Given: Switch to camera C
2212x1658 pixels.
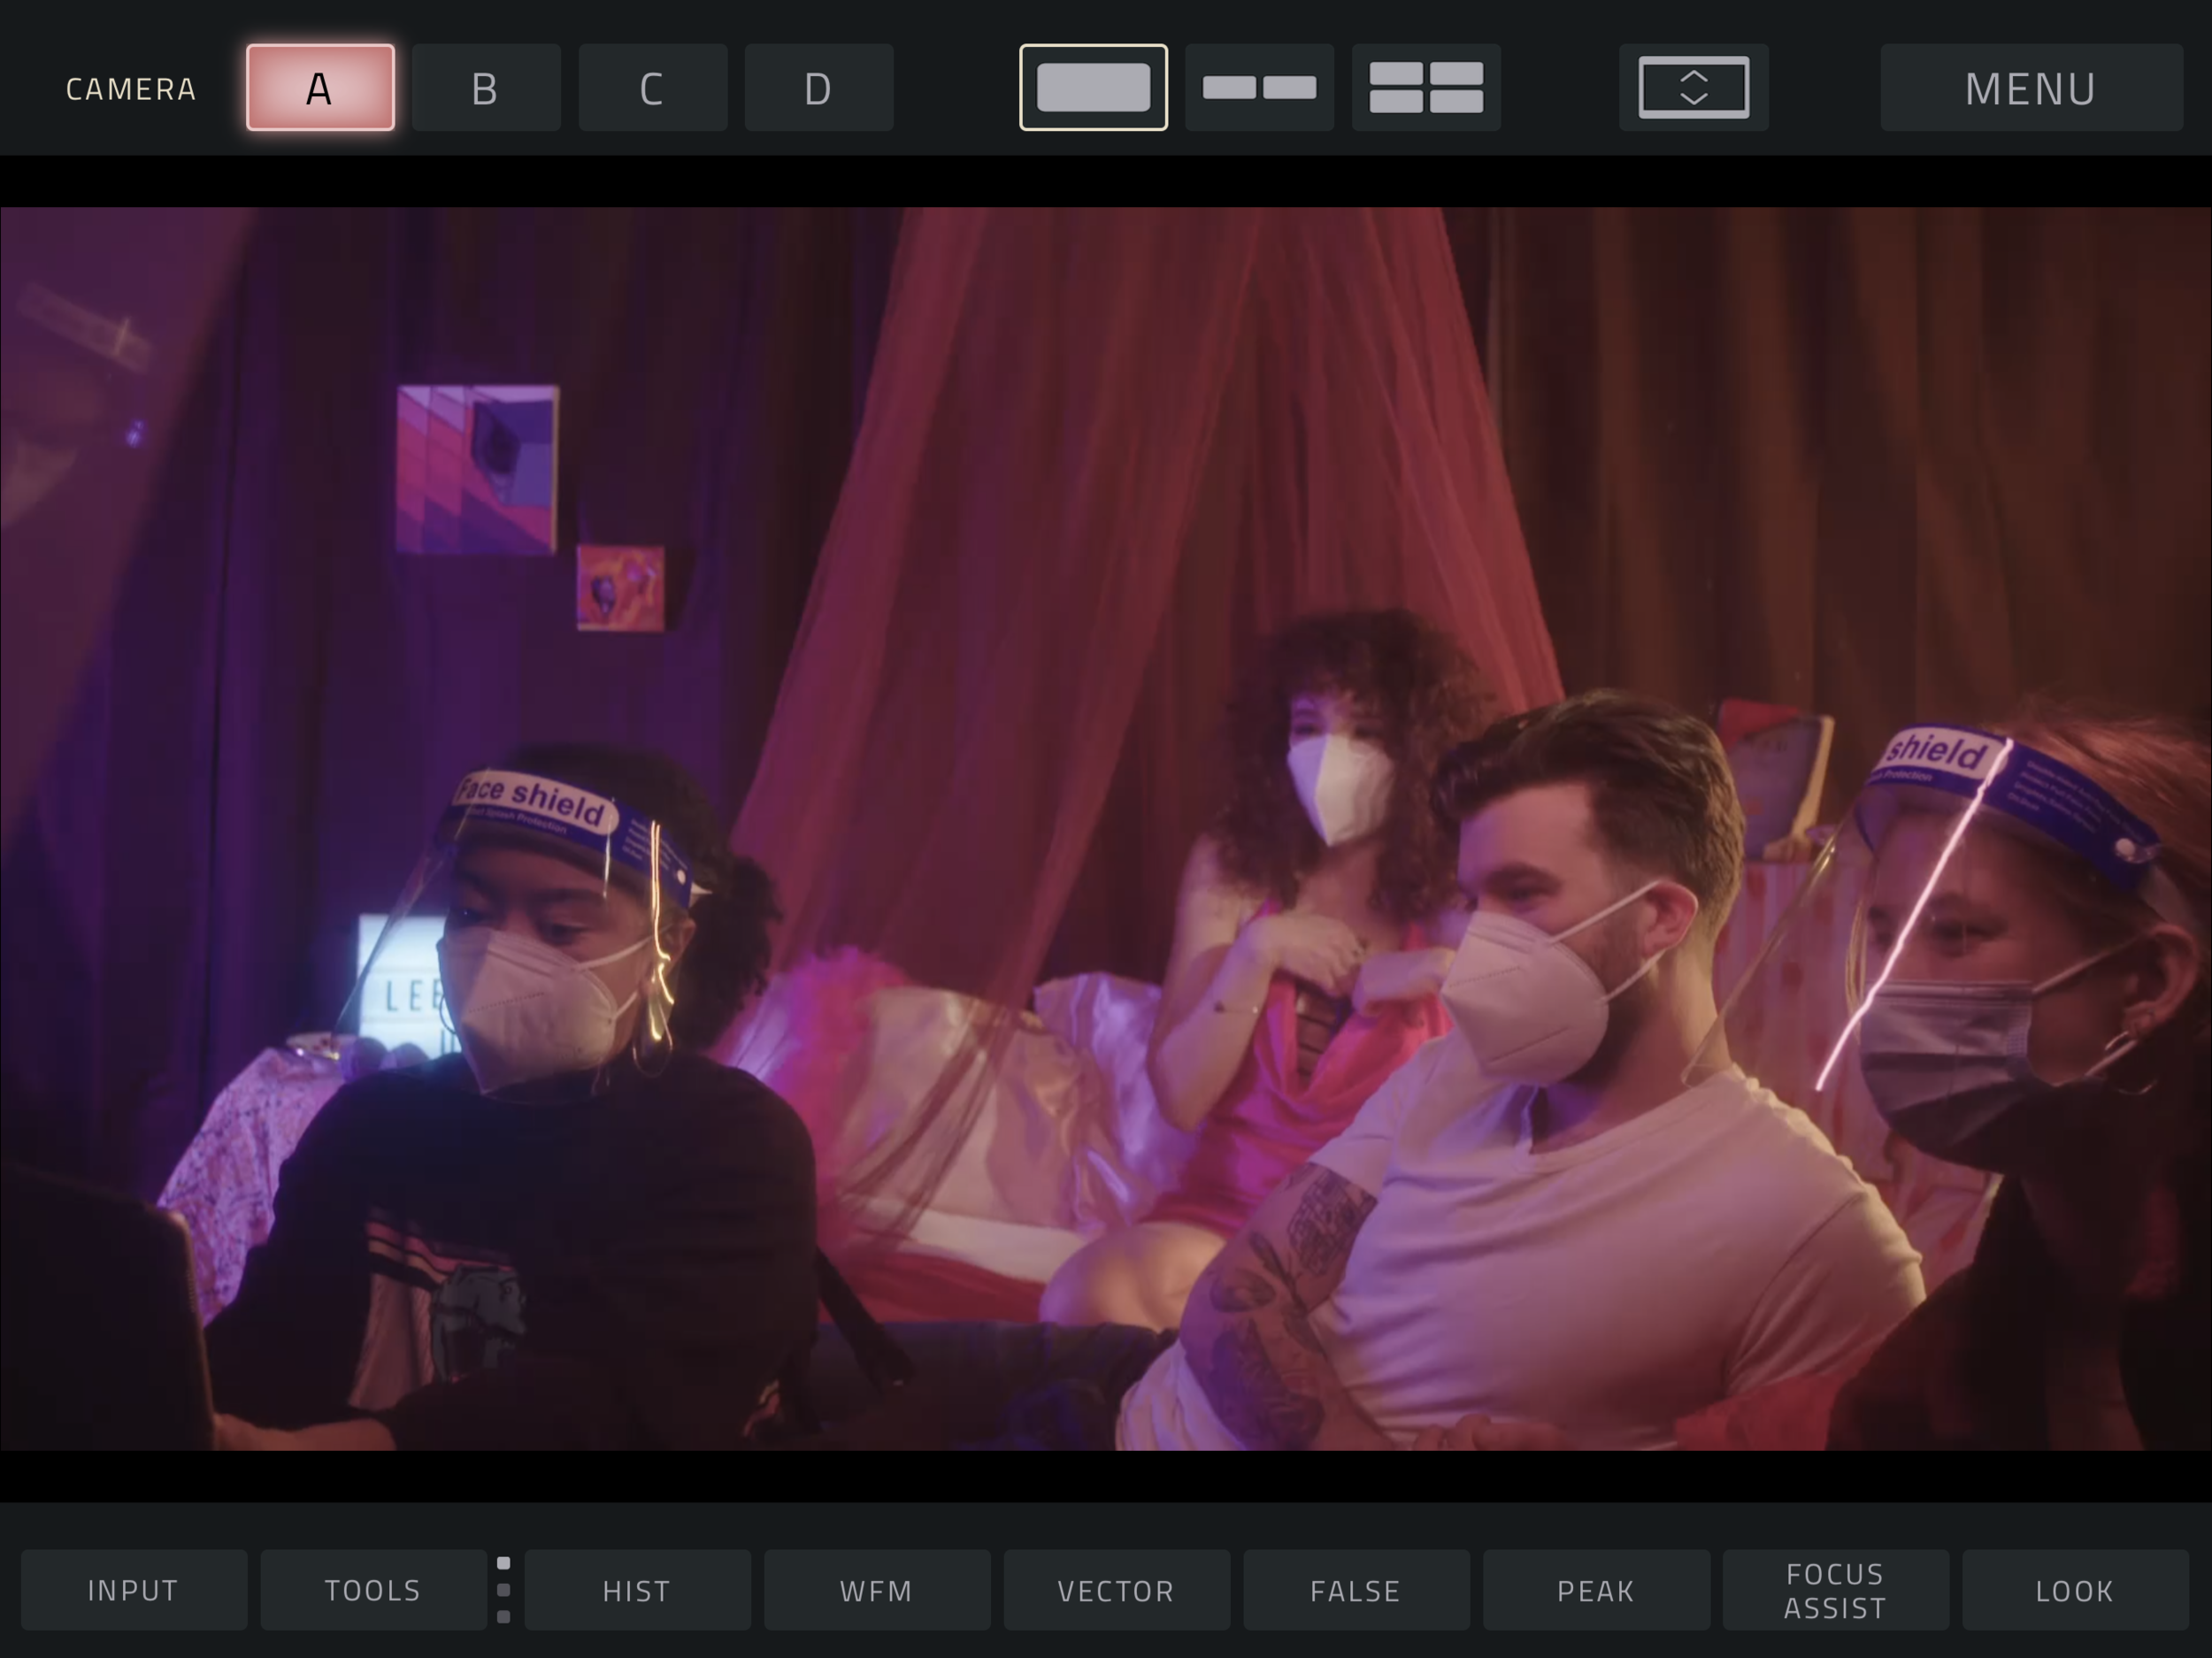Looking at the screenshot, I should [x=652, y=87].
